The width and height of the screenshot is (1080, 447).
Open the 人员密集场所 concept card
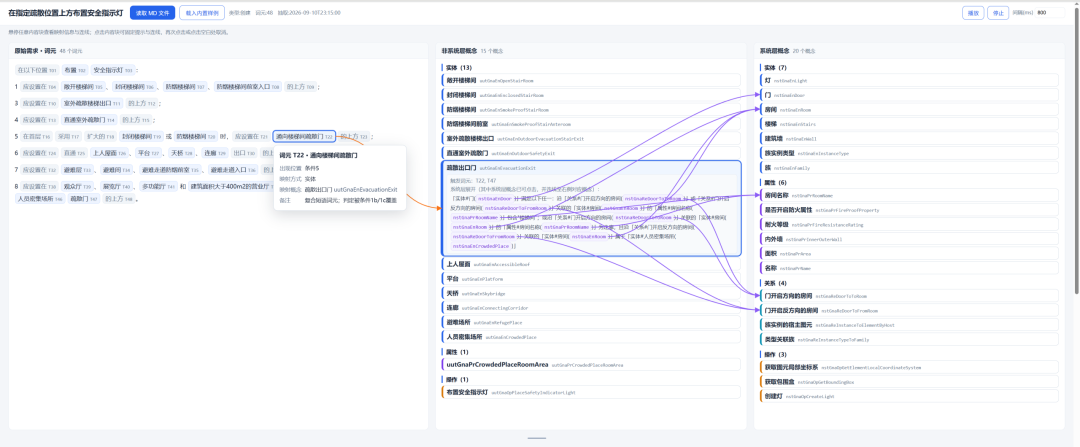tap(591, 337)
